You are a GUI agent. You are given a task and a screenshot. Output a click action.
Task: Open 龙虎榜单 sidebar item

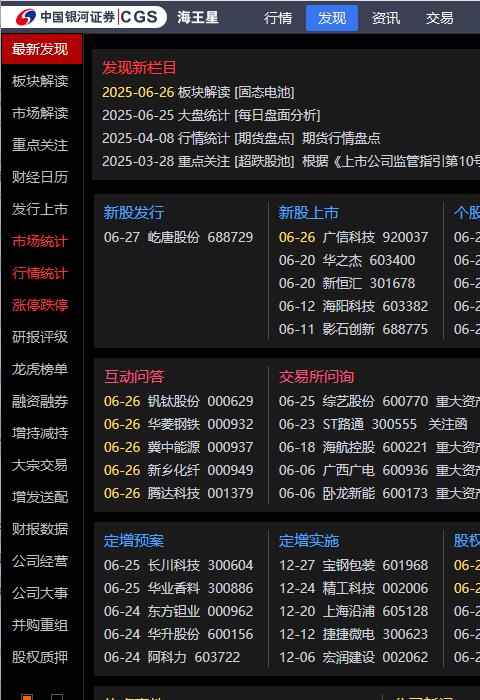(40, 369)
